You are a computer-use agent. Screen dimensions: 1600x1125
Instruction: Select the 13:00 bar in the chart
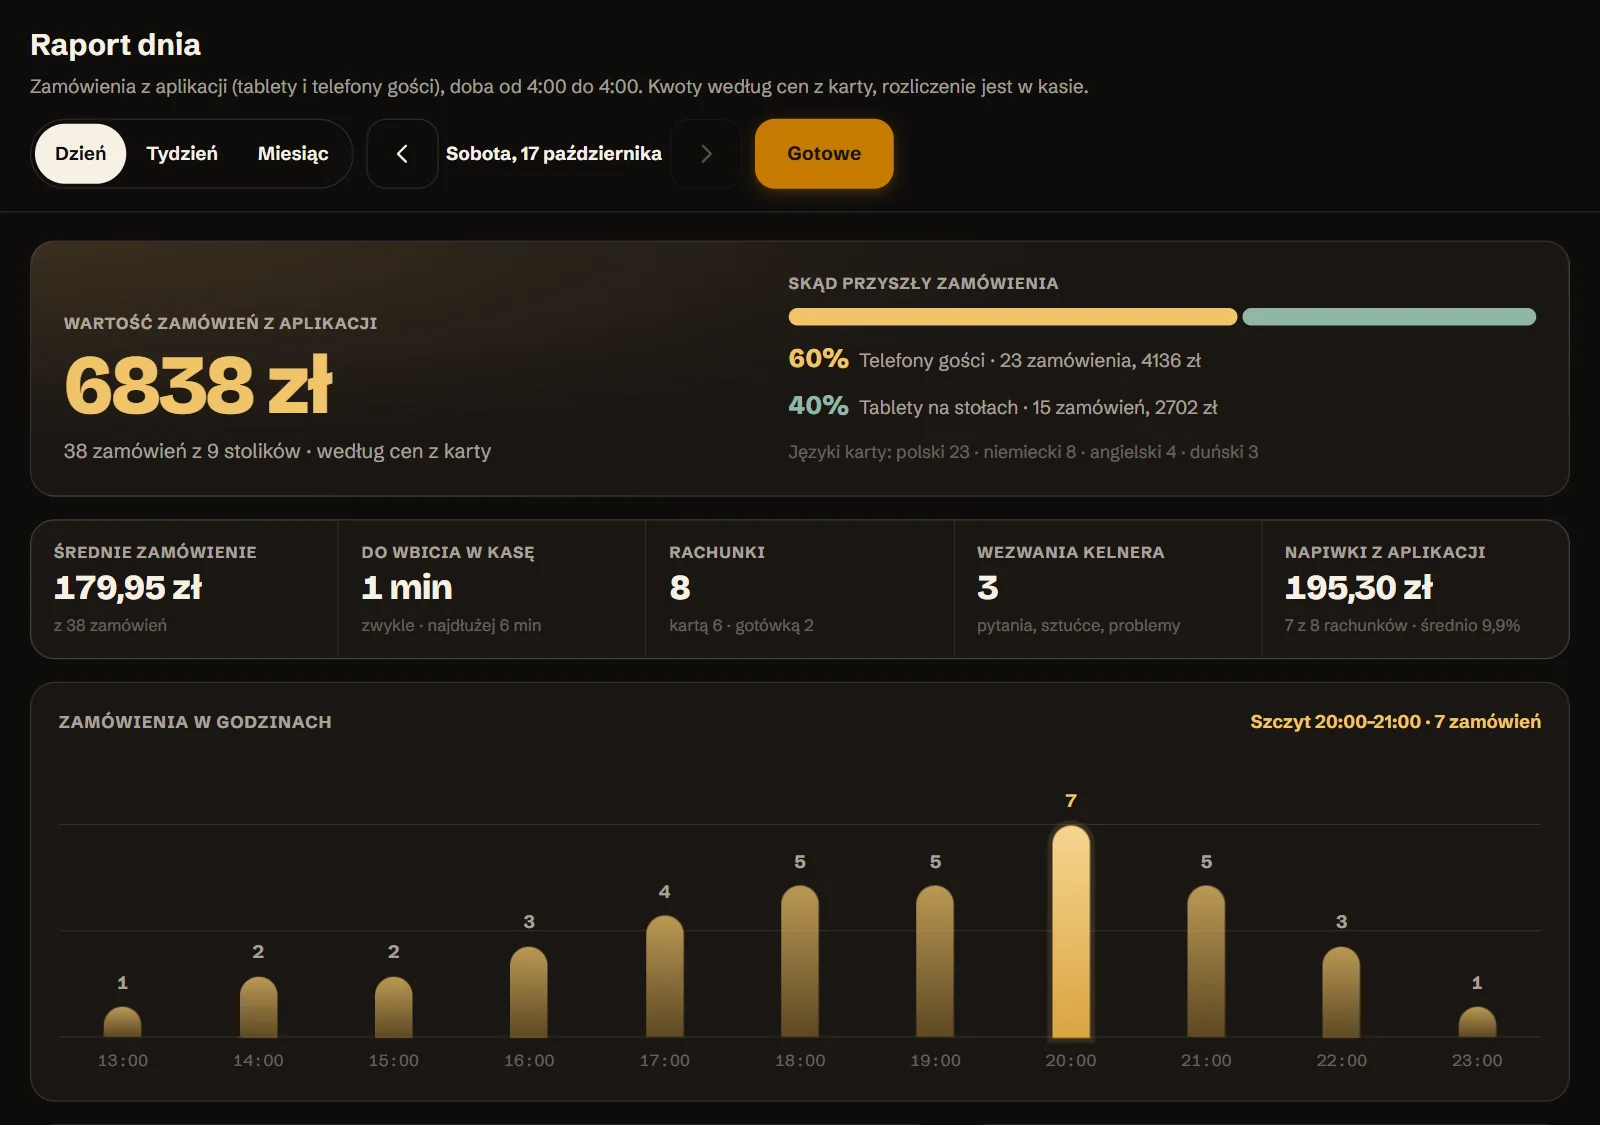123,1022
